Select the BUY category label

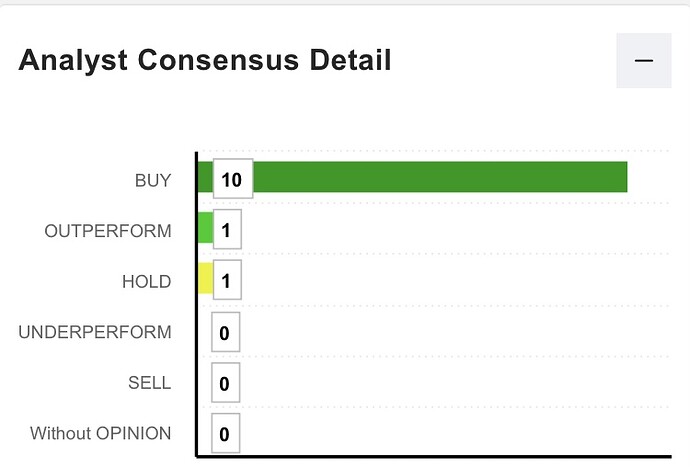coord(153,181)
